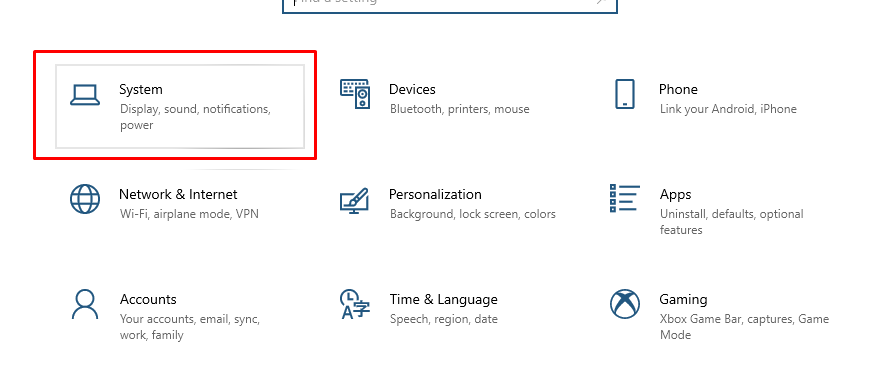This screenshot has height=381, width=880.
Task: Click the Phone device icon
Action: [625, 94]
